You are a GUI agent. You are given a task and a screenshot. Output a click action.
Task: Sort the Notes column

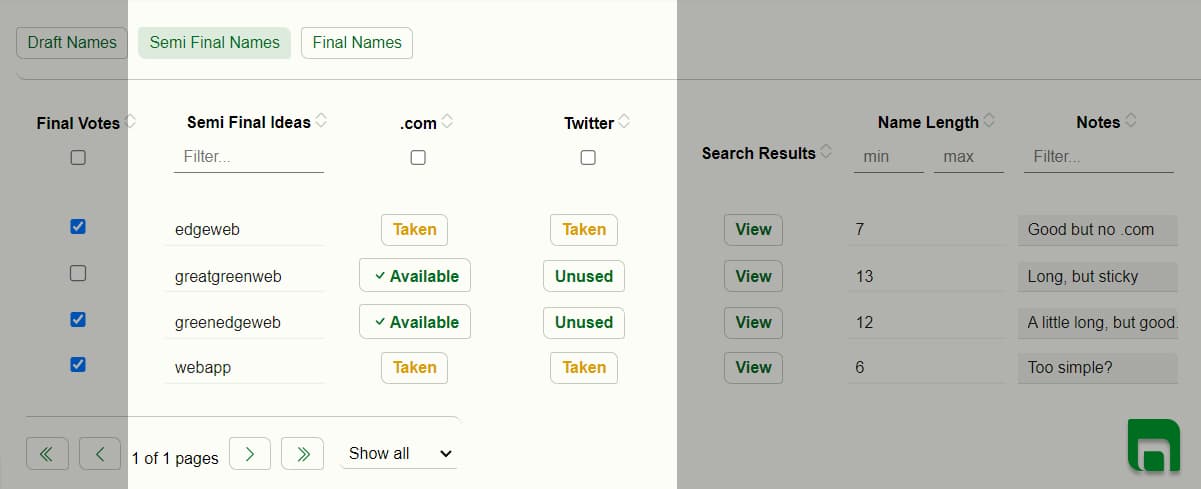pyautogui.click(x=1131, y=121)
